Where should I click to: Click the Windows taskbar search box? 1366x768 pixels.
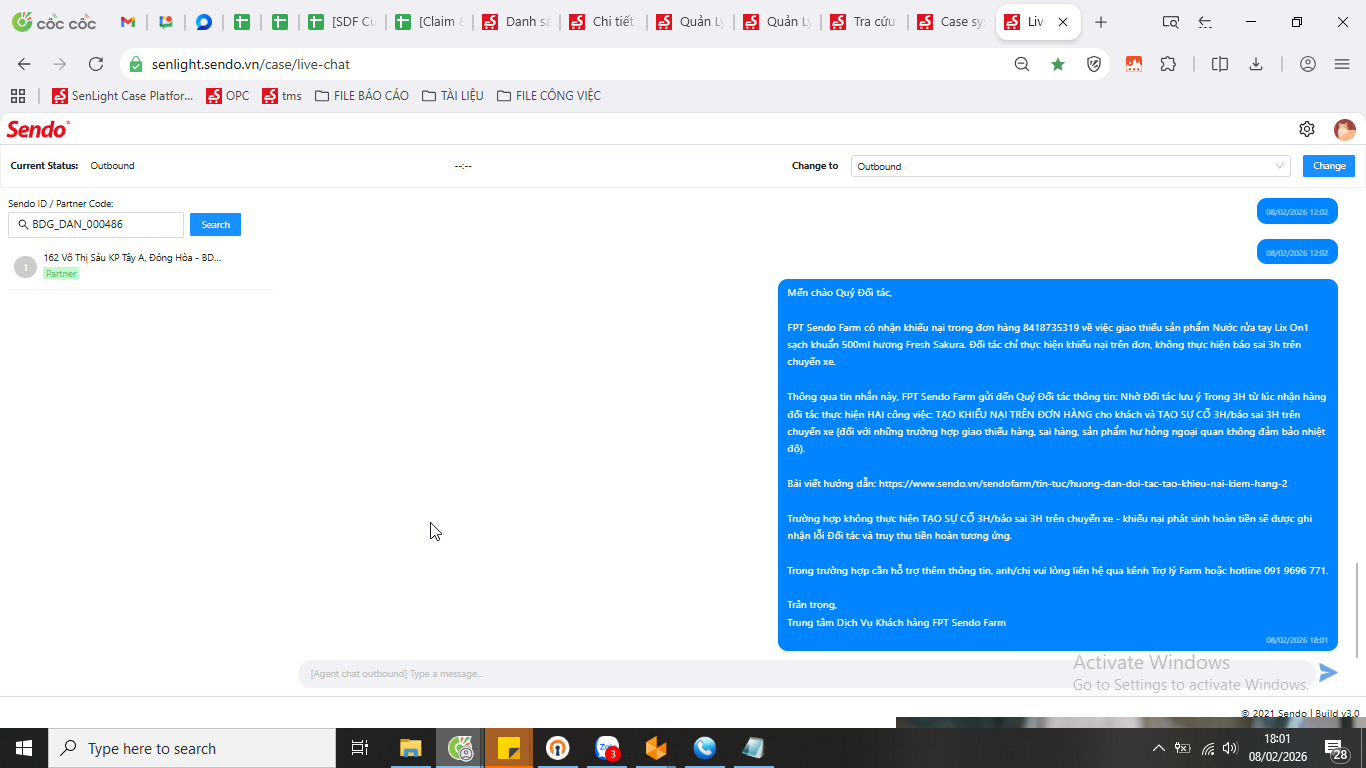coord(192,748)
